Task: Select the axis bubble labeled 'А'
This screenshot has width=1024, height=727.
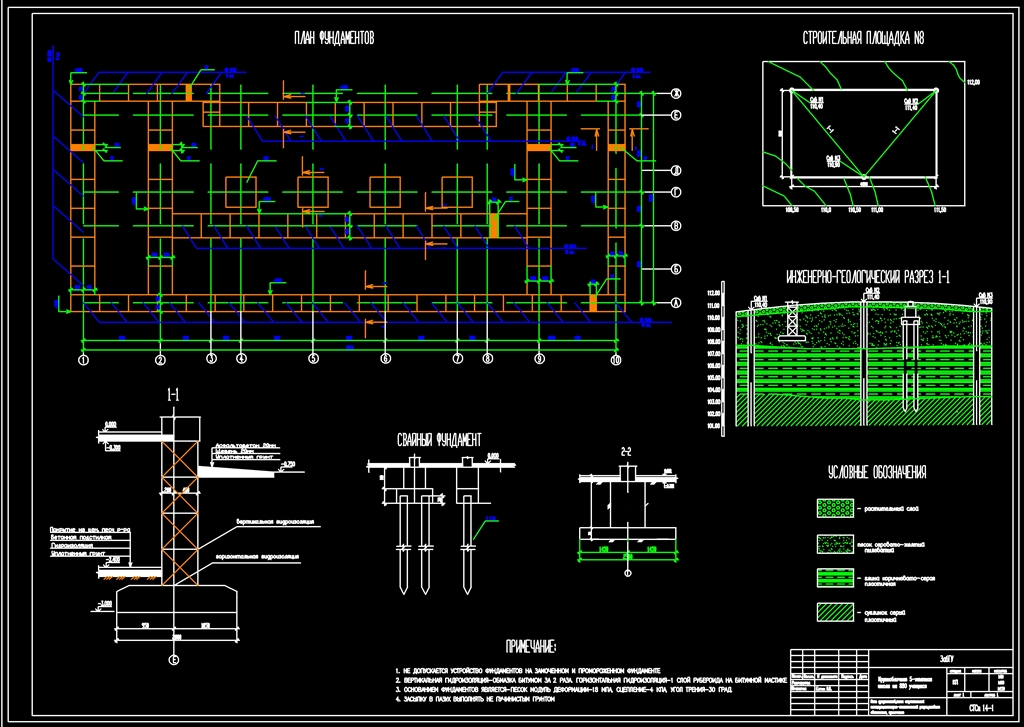Action: (x=675, y=302)
